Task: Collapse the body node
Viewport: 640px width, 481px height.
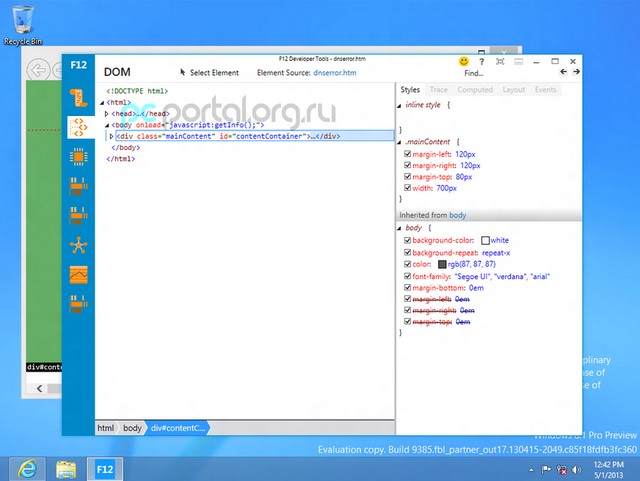Action: coord(107,125)
